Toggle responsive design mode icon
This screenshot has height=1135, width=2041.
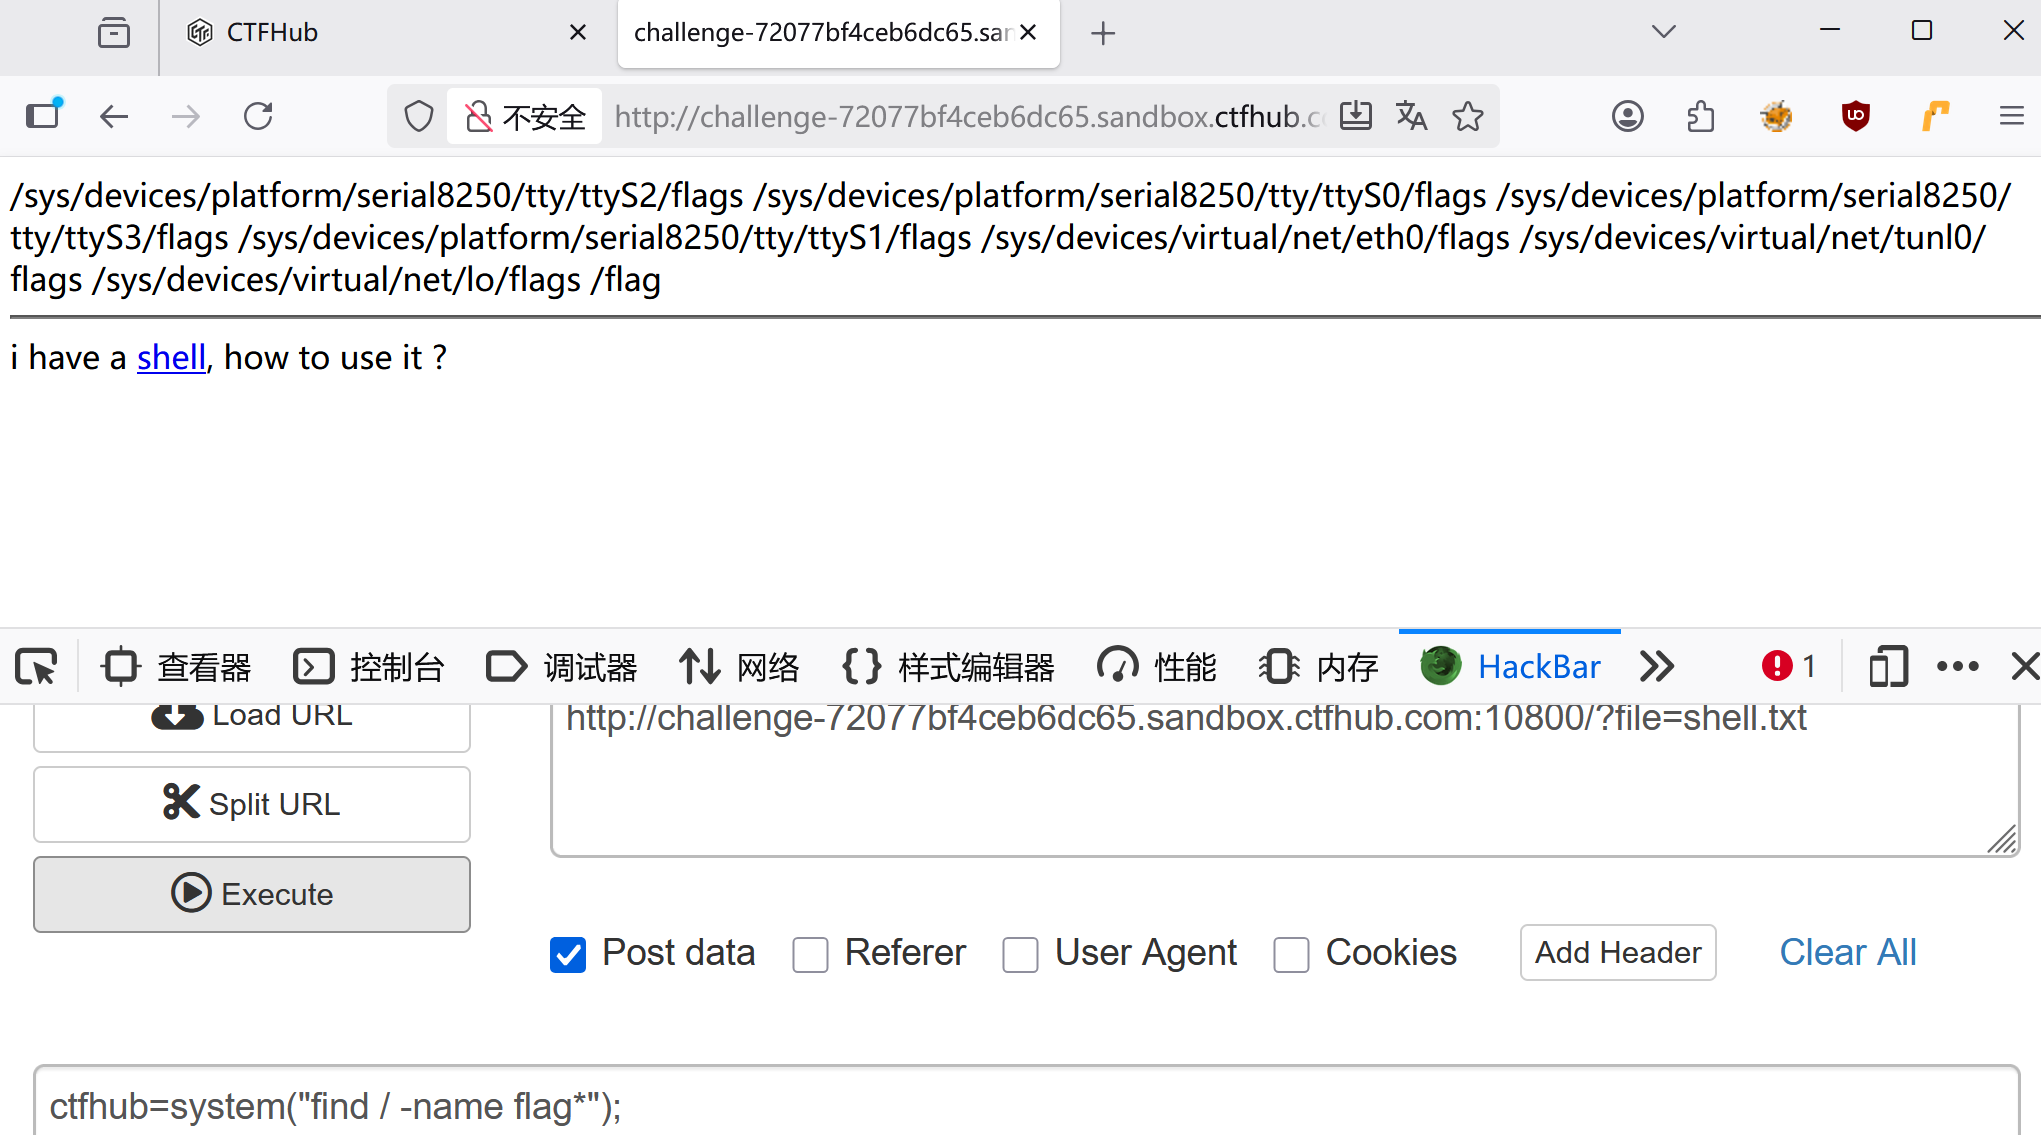point(1887,667)
